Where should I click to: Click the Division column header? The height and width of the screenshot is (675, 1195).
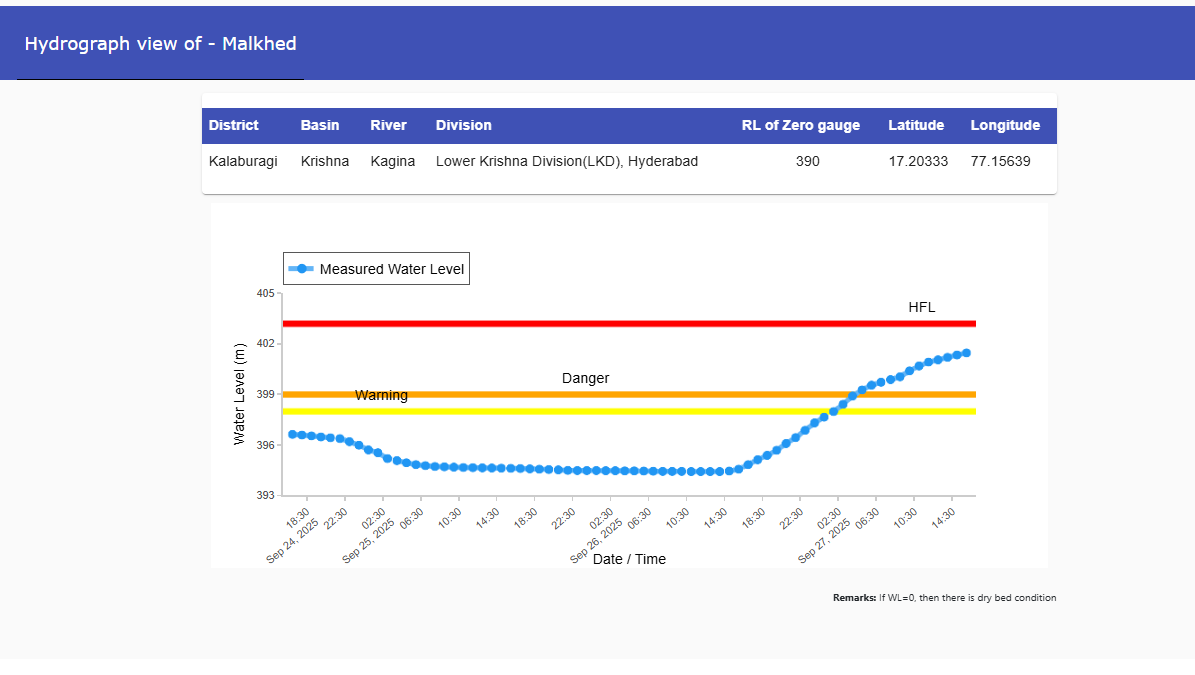(463, 126)
